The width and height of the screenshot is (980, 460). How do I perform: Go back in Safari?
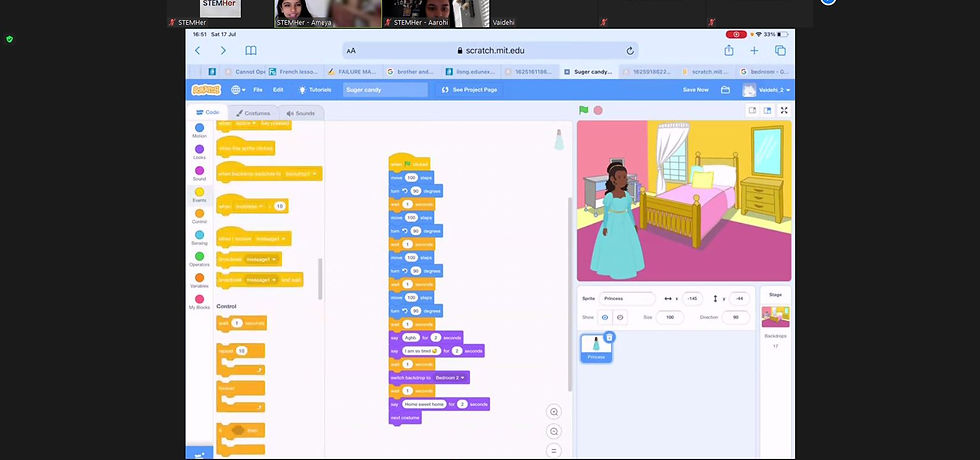point(198,51)
